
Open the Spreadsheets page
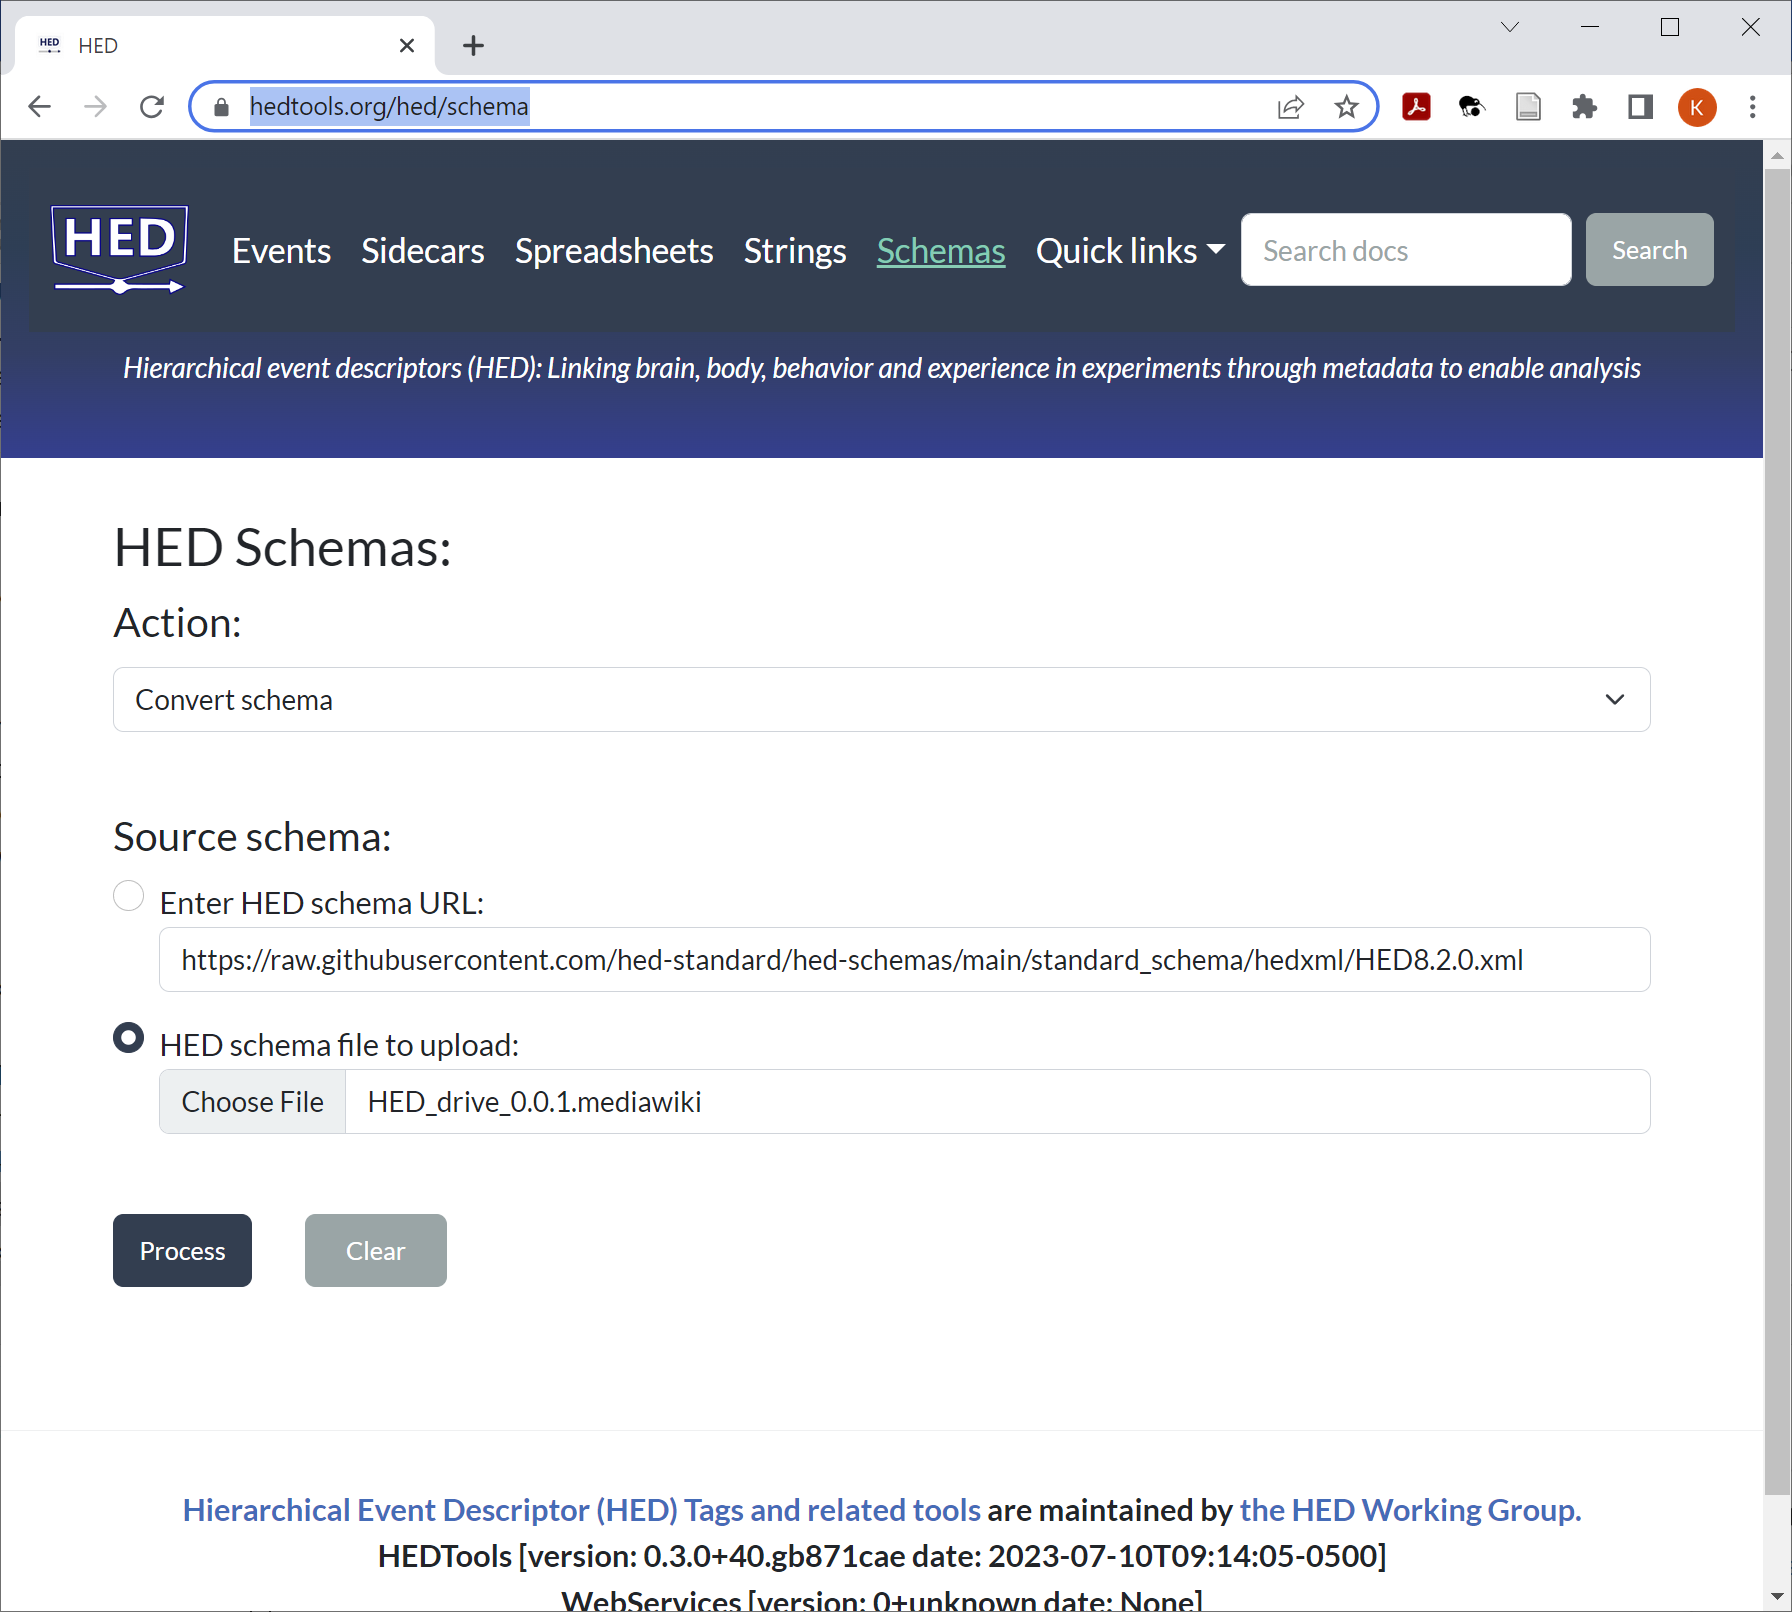613,251
